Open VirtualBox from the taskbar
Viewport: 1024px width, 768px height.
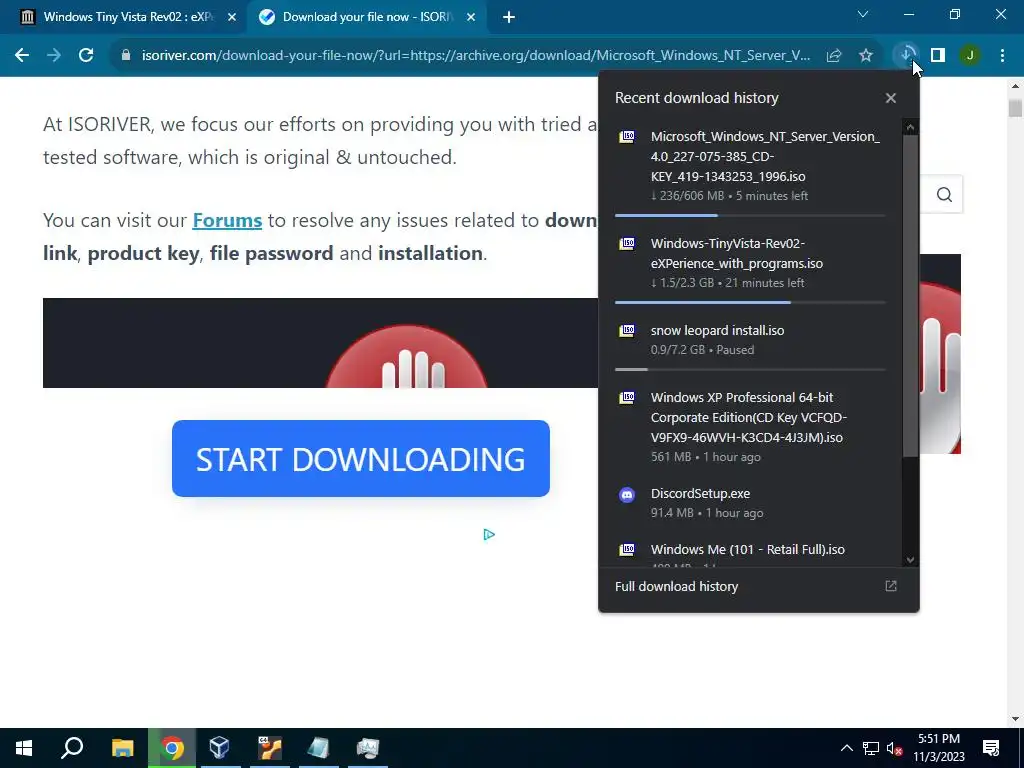click(219, 748)
